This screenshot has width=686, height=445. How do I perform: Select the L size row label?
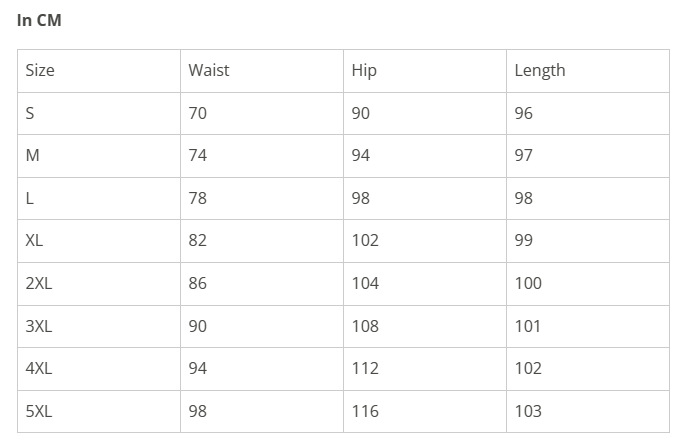tap(30, 198)
